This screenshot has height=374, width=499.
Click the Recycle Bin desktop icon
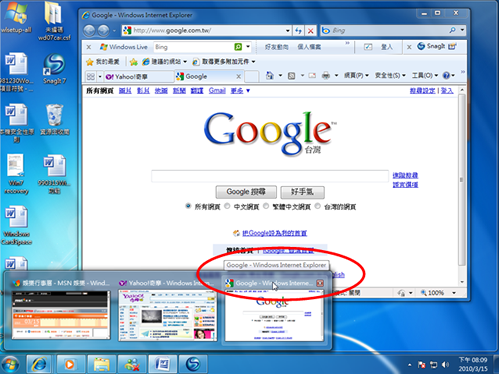coord(54,120)
